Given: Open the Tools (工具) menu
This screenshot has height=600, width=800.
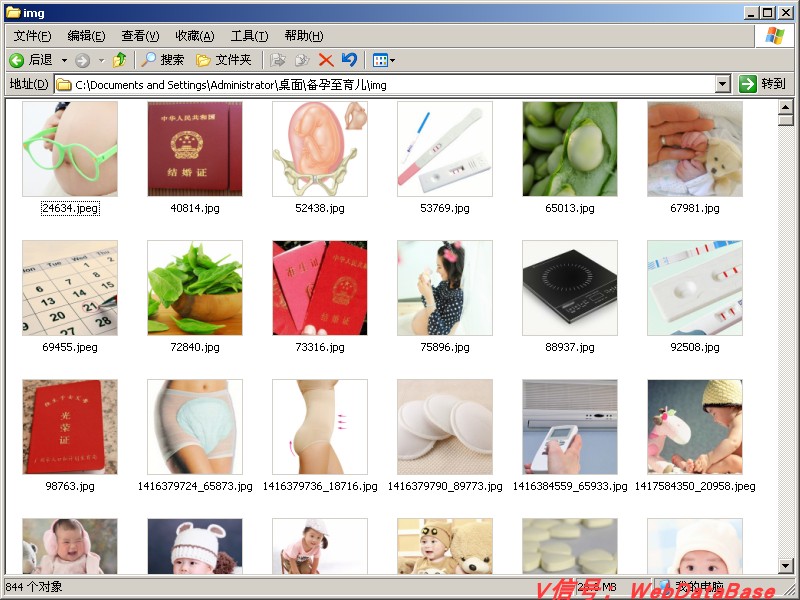Looking at the screenshot, I should (249, 36).
